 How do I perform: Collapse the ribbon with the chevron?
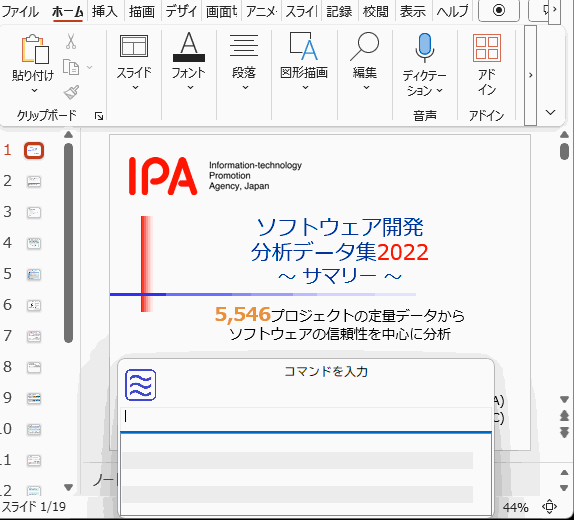[x=550, y=112]
